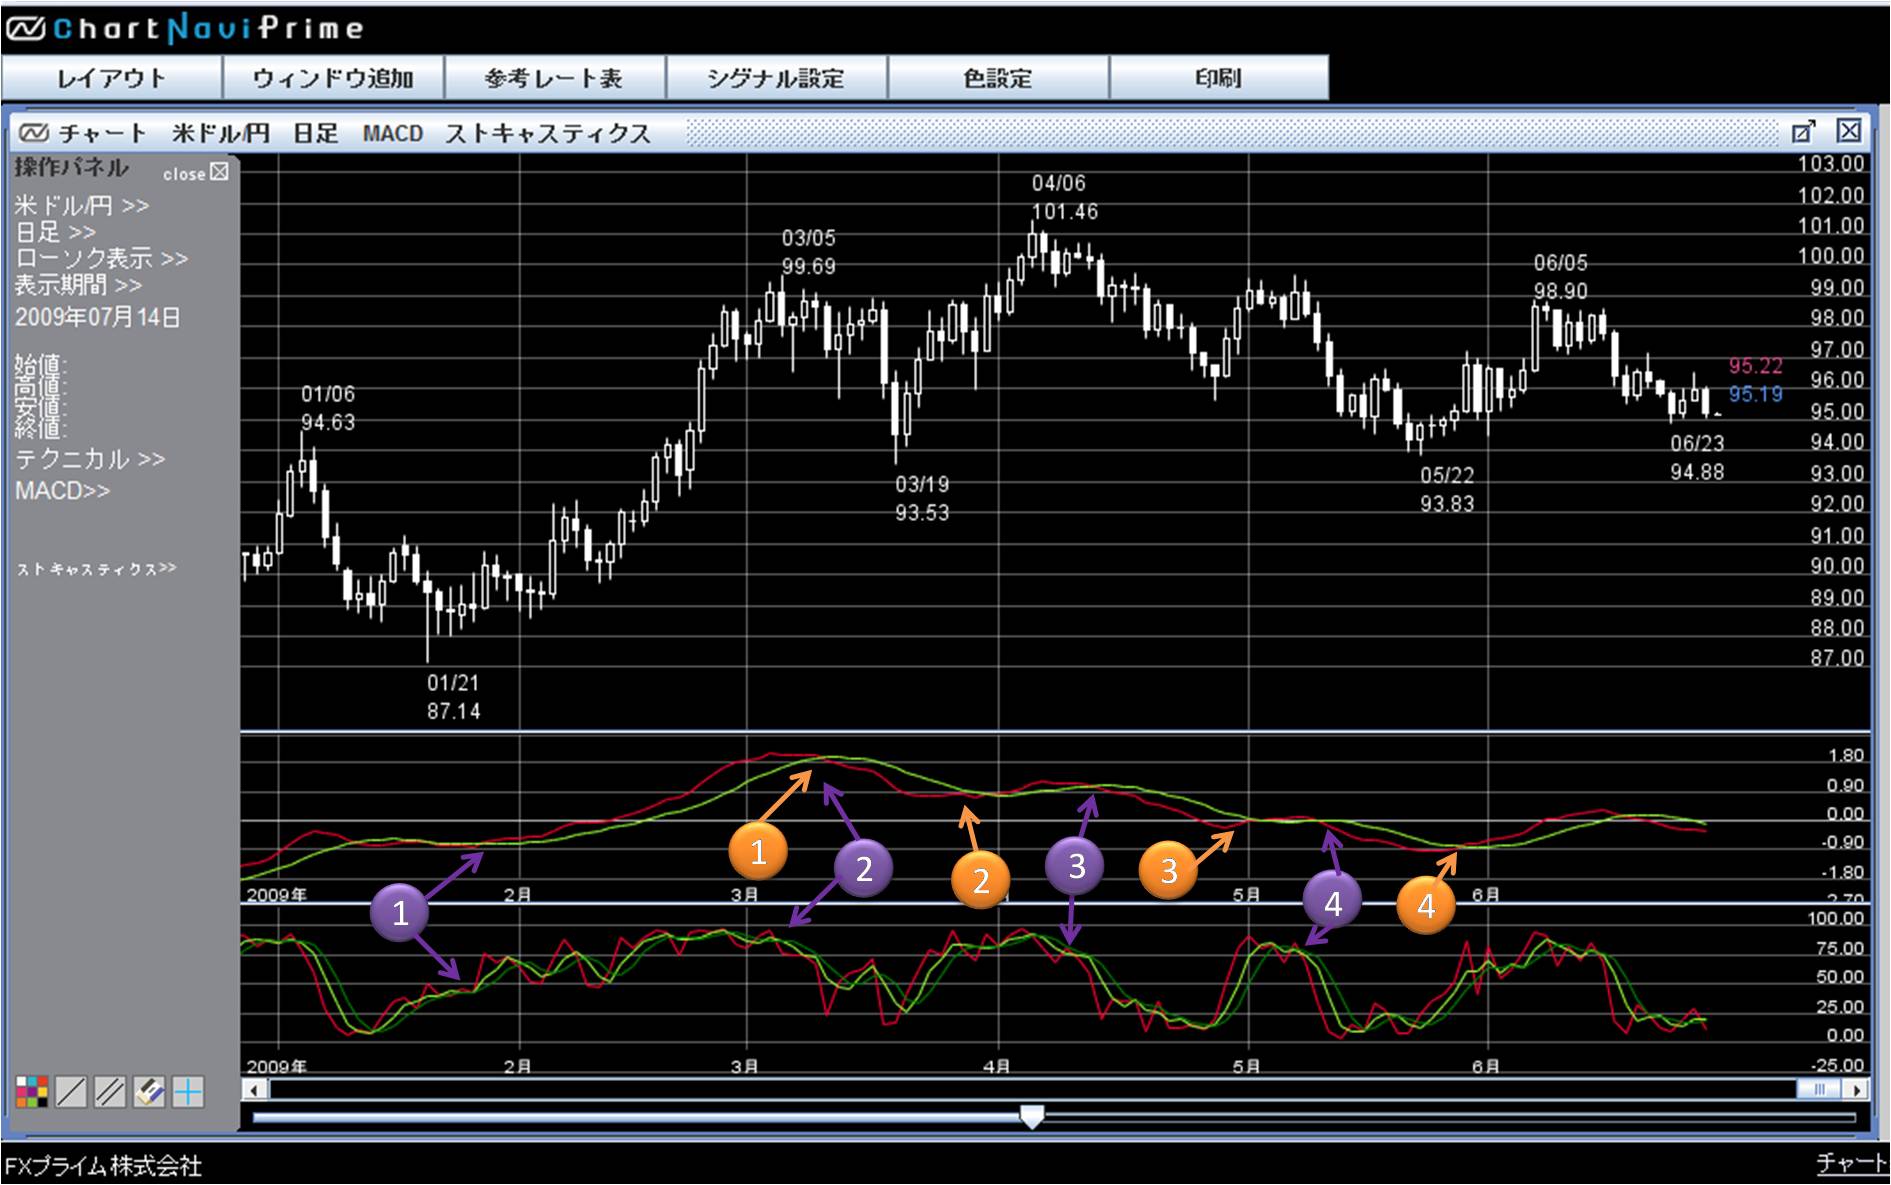Expand the テクニカル indicator options

89,459
